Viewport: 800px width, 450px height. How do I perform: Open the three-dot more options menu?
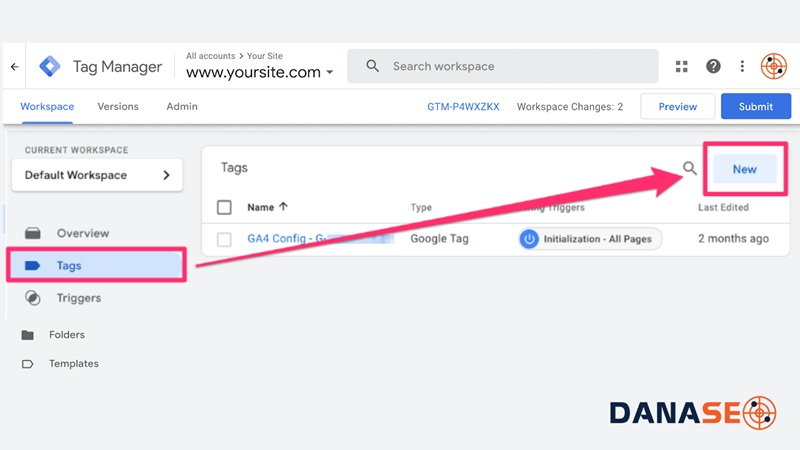pyautogui.click(x=742, y=66)
